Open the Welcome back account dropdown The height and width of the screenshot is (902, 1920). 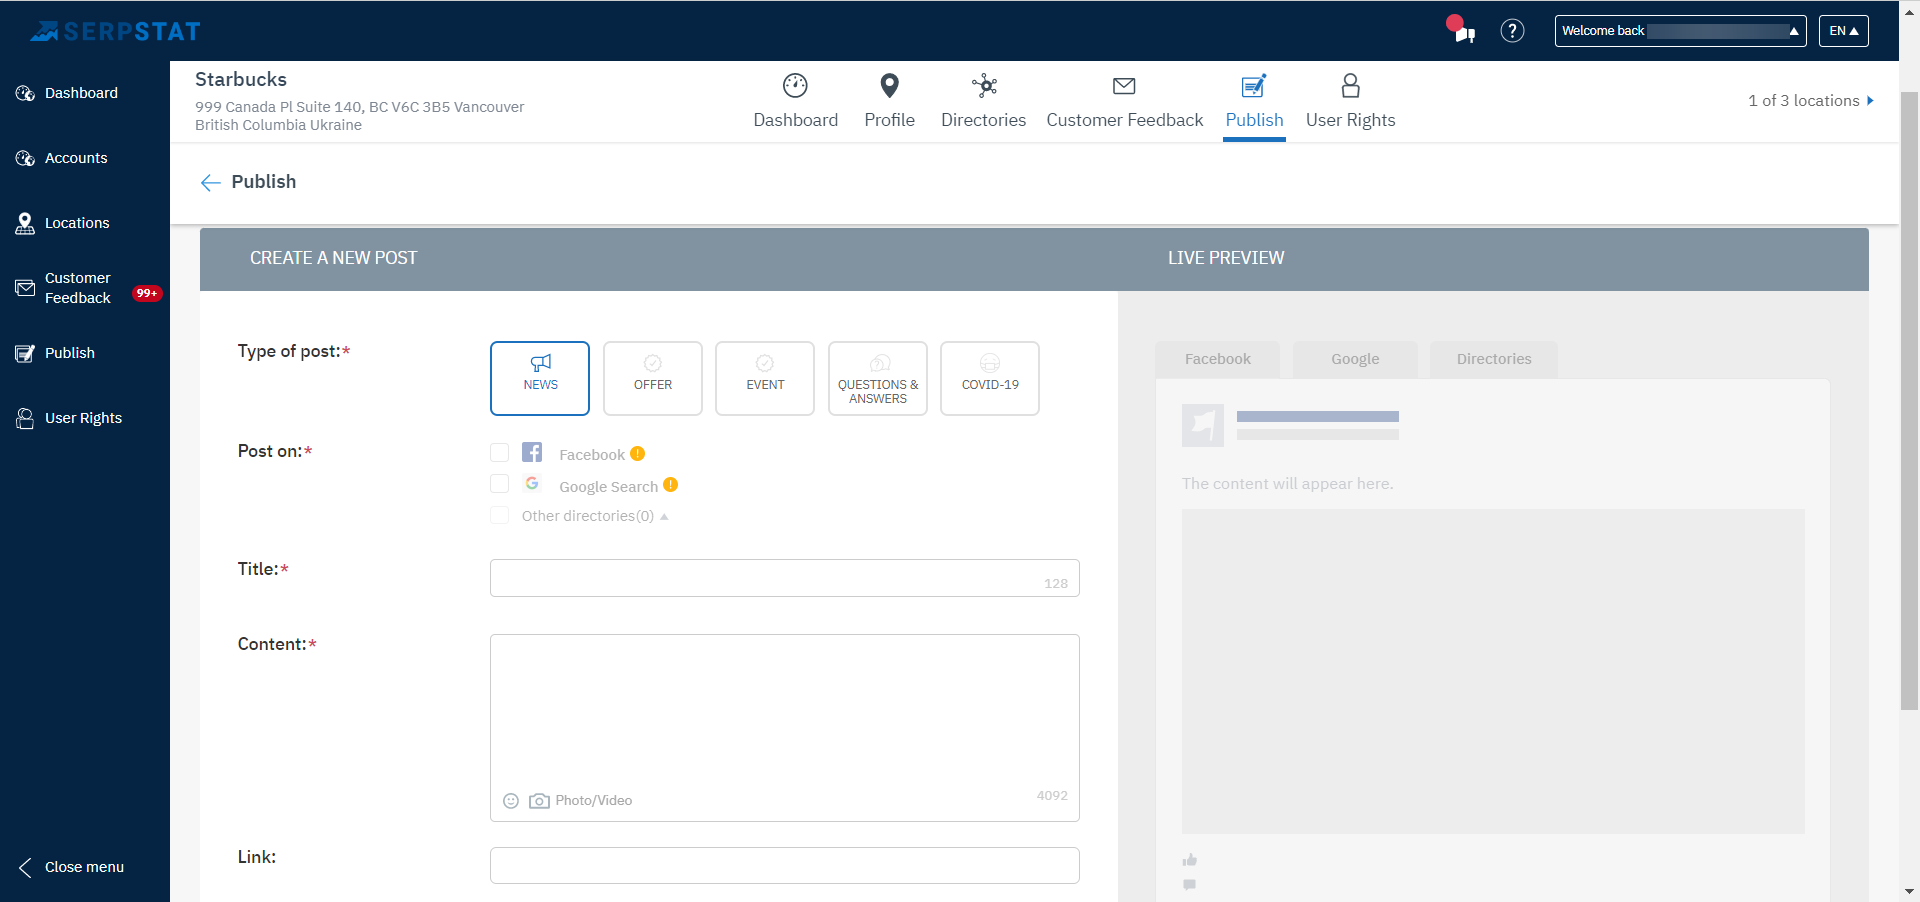pos(1680,31)
